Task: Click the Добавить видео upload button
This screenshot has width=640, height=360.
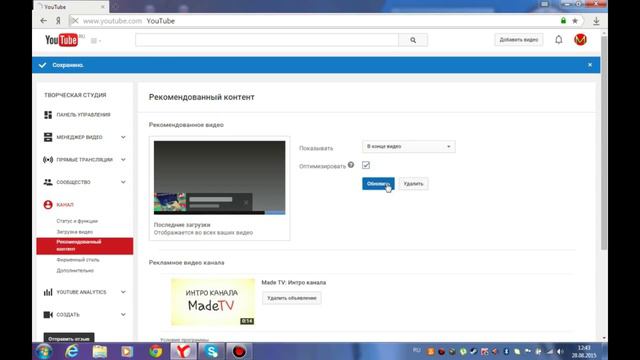Action: [519, 40]
